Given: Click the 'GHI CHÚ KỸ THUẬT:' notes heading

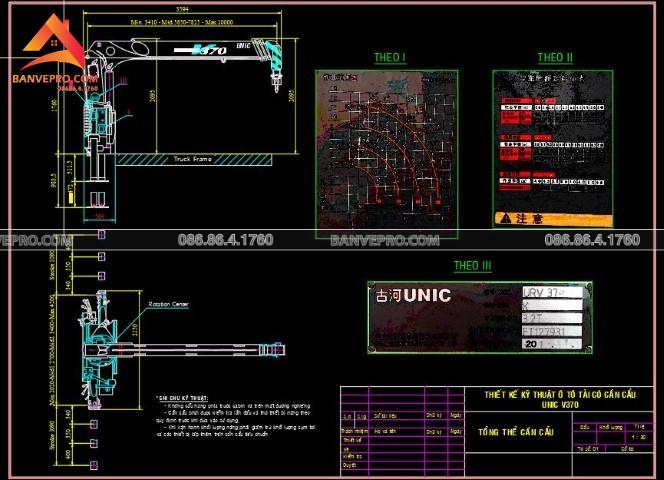Looking at the screenshot, I should coord(182,398).
